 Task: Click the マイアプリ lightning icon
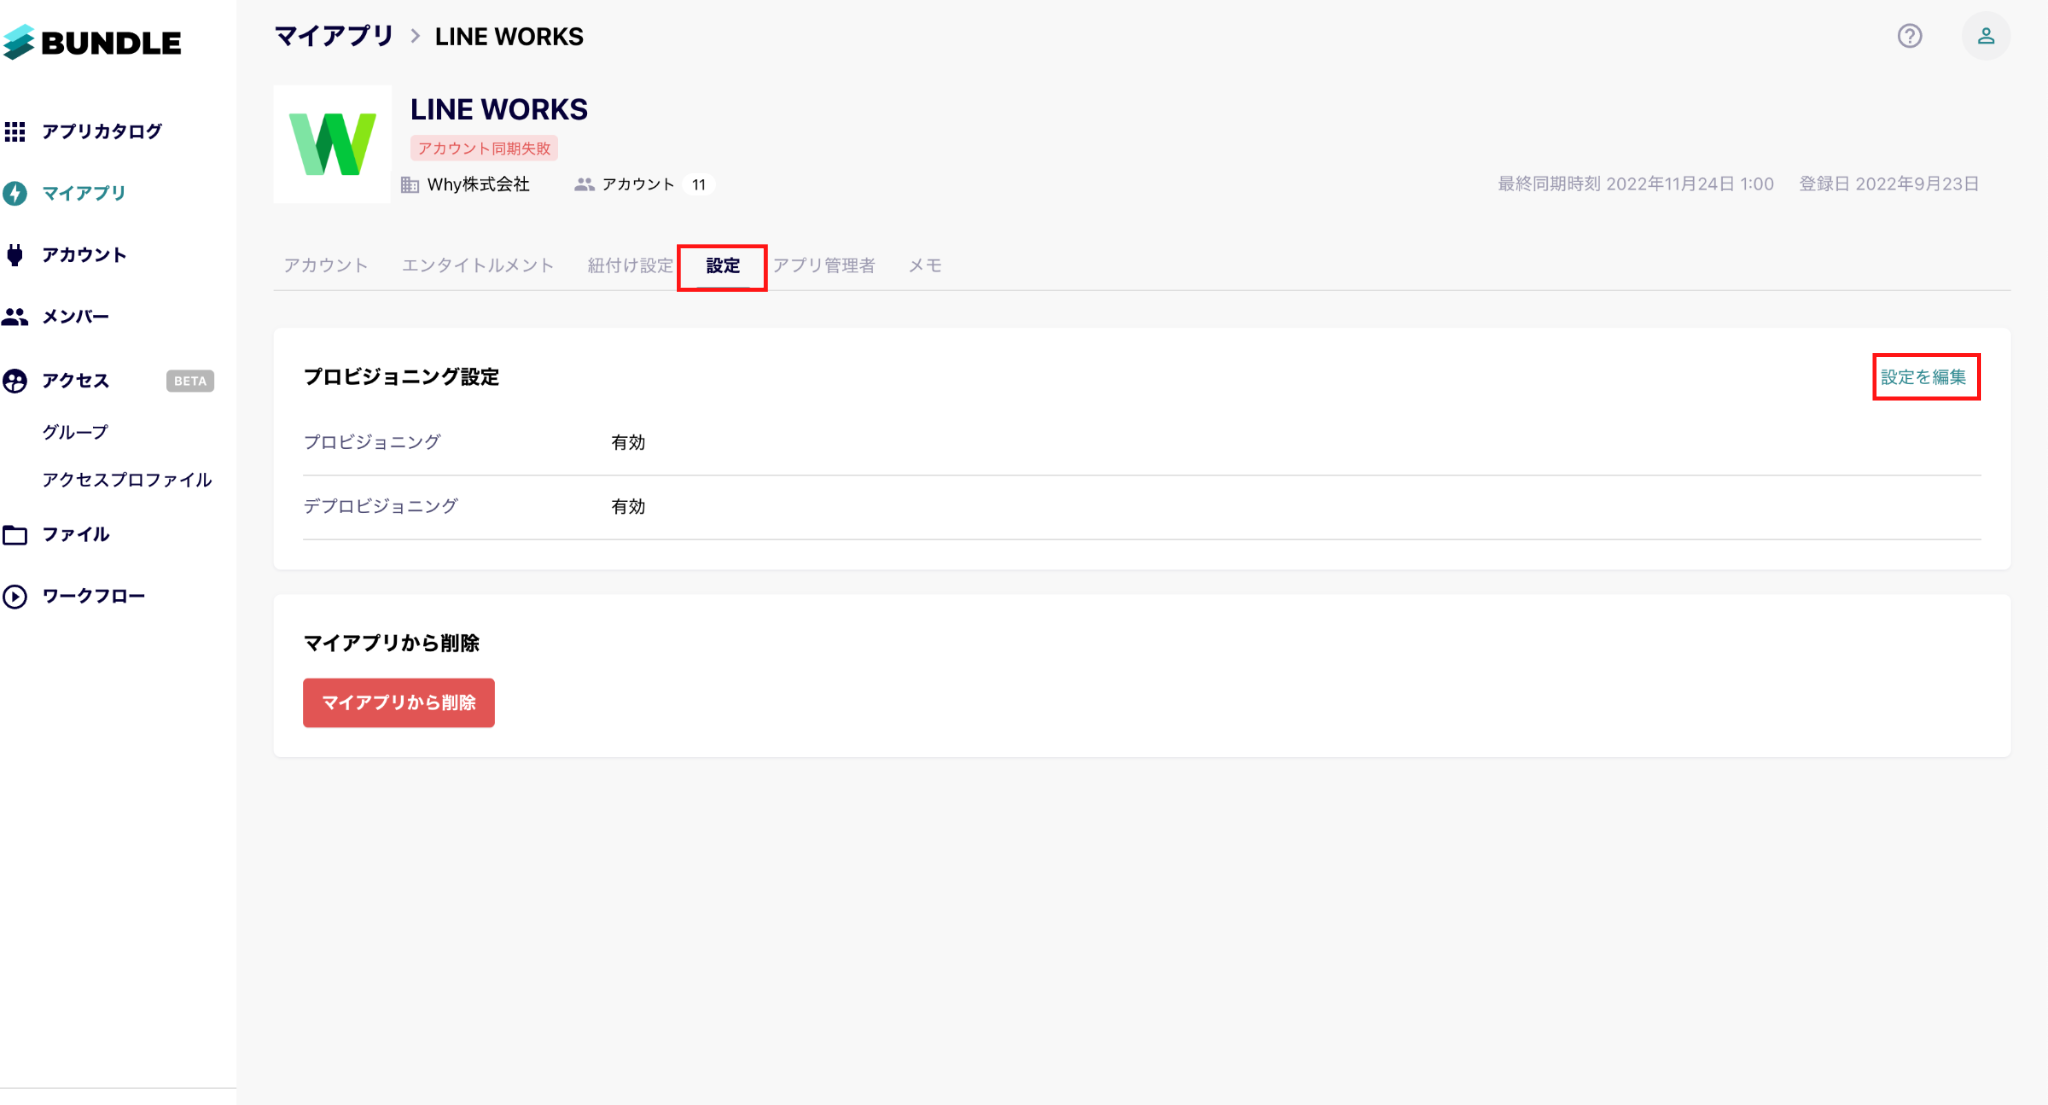[15, 193]
